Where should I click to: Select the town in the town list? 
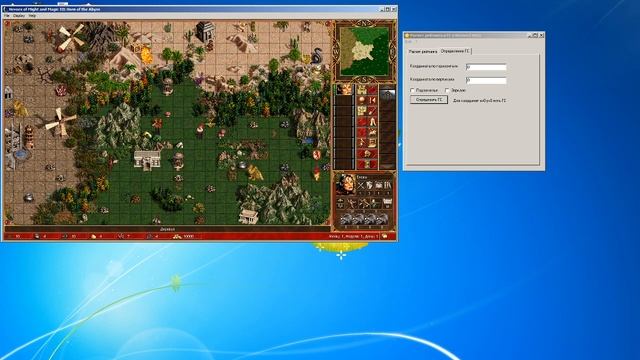[x=387, y=94]
